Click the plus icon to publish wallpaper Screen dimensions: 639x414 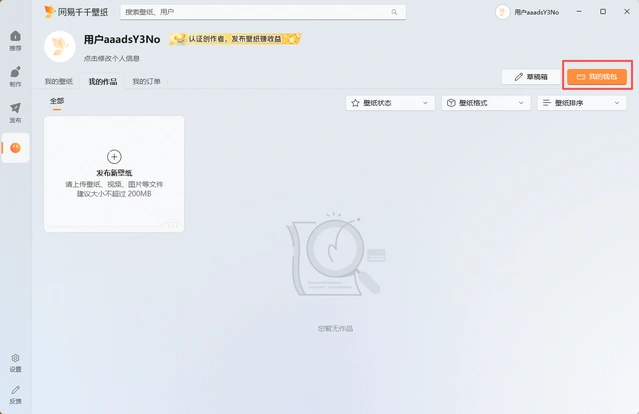point(114,156)
